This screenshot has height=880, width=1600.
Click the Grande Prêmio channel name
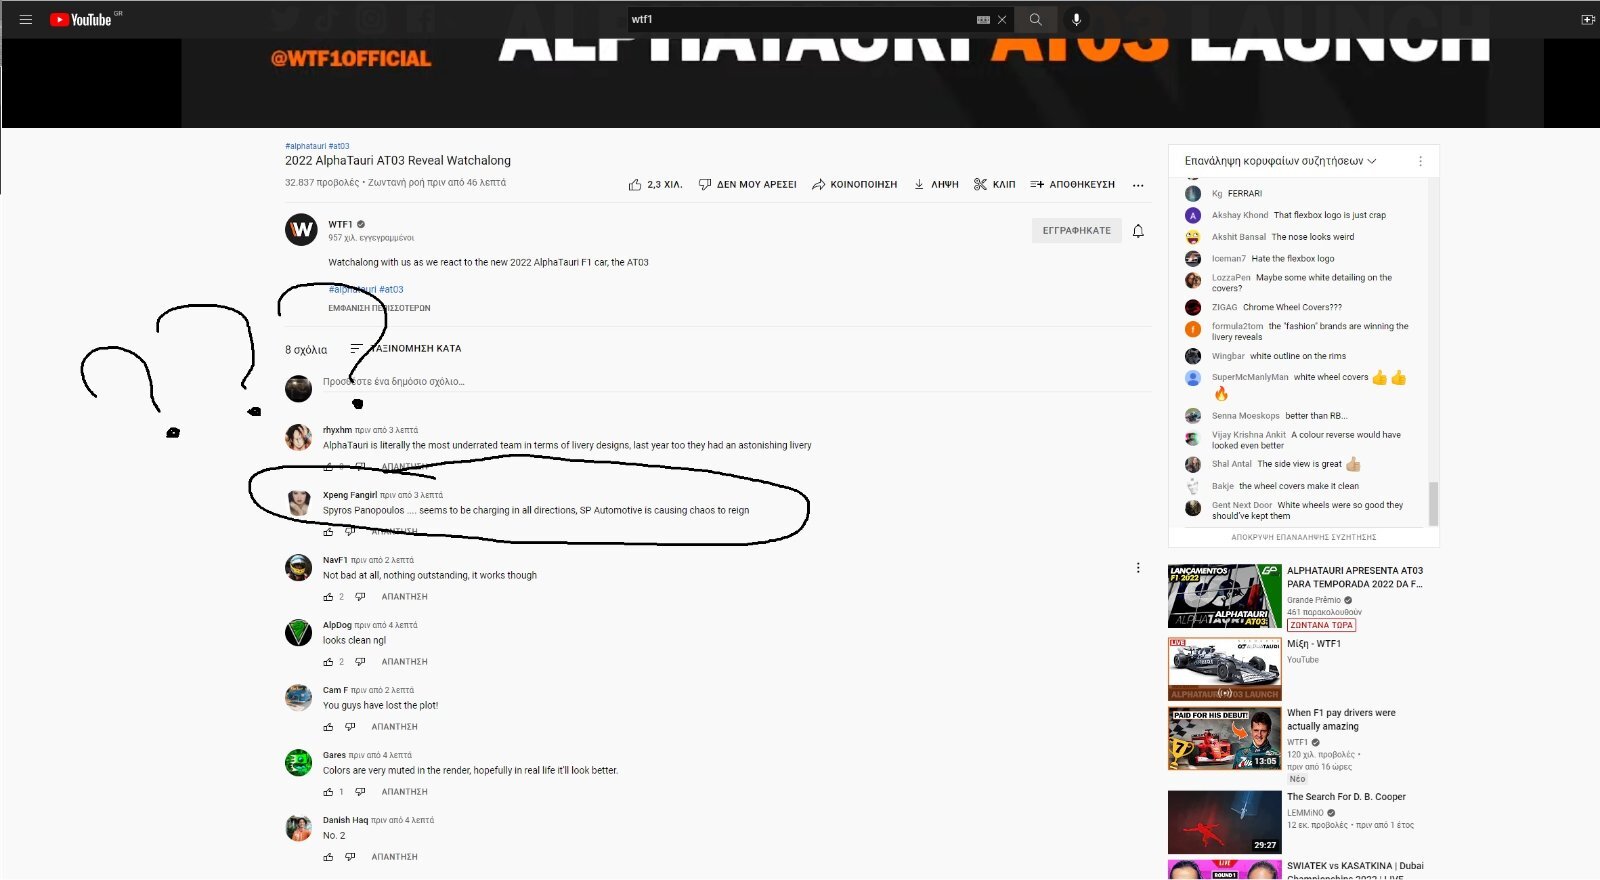(1314, 600)
